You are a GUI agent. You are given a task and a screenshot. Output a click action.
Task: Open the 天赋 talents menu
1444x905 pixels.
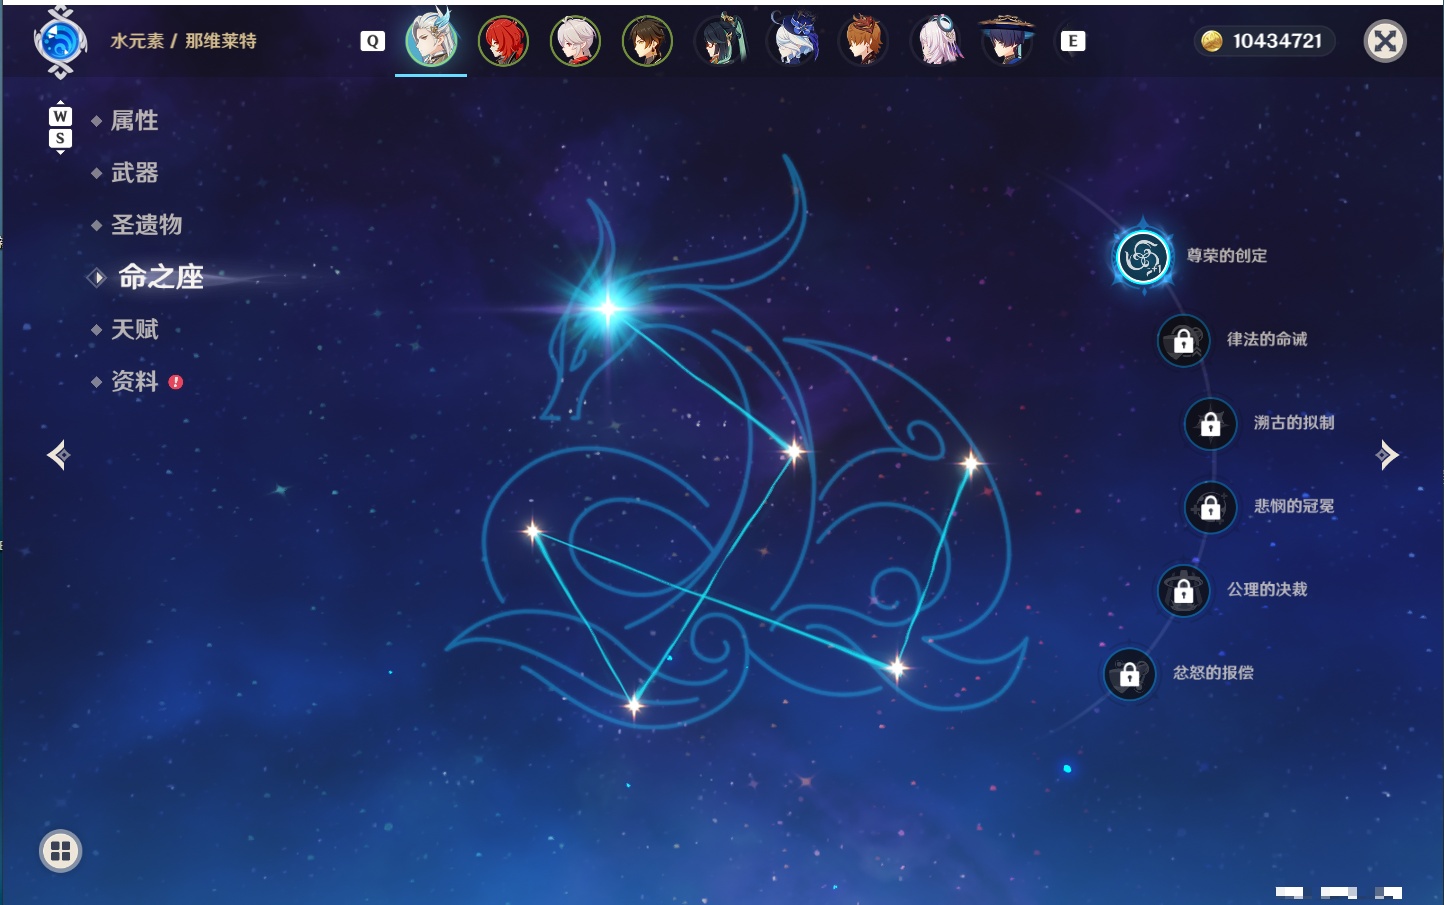pyautogui.click(x=134, y=329)
